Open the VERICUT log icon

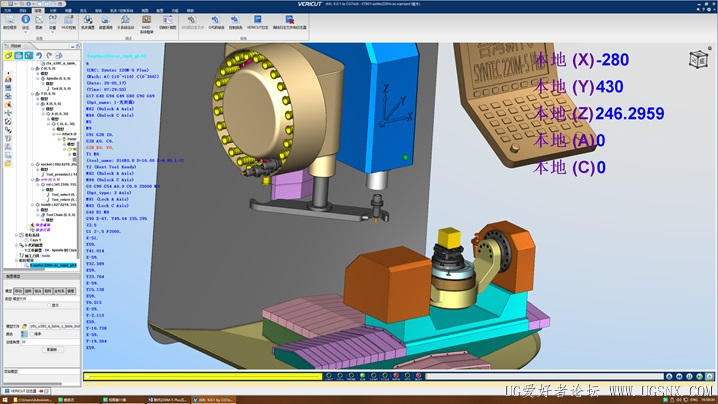coord(257,22)
